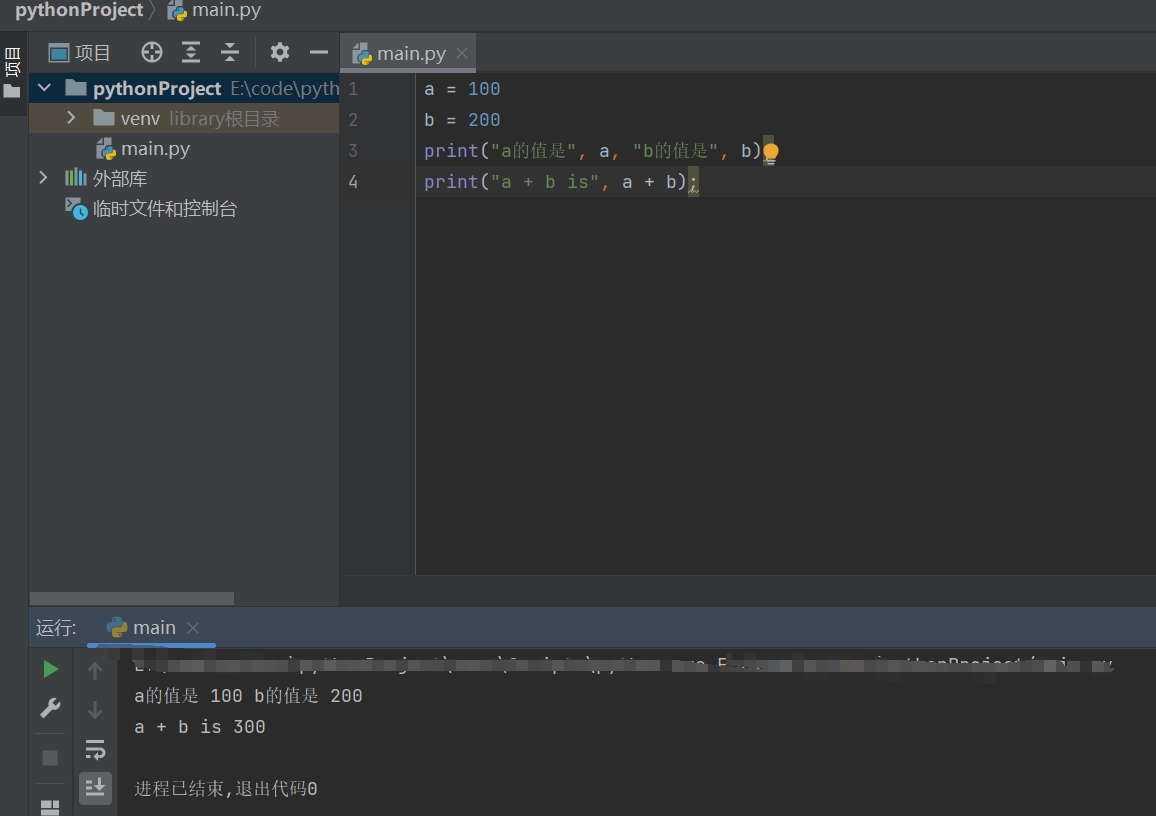Open the 项目 view dropdown
1156x816 pixels.
[81, 53]
